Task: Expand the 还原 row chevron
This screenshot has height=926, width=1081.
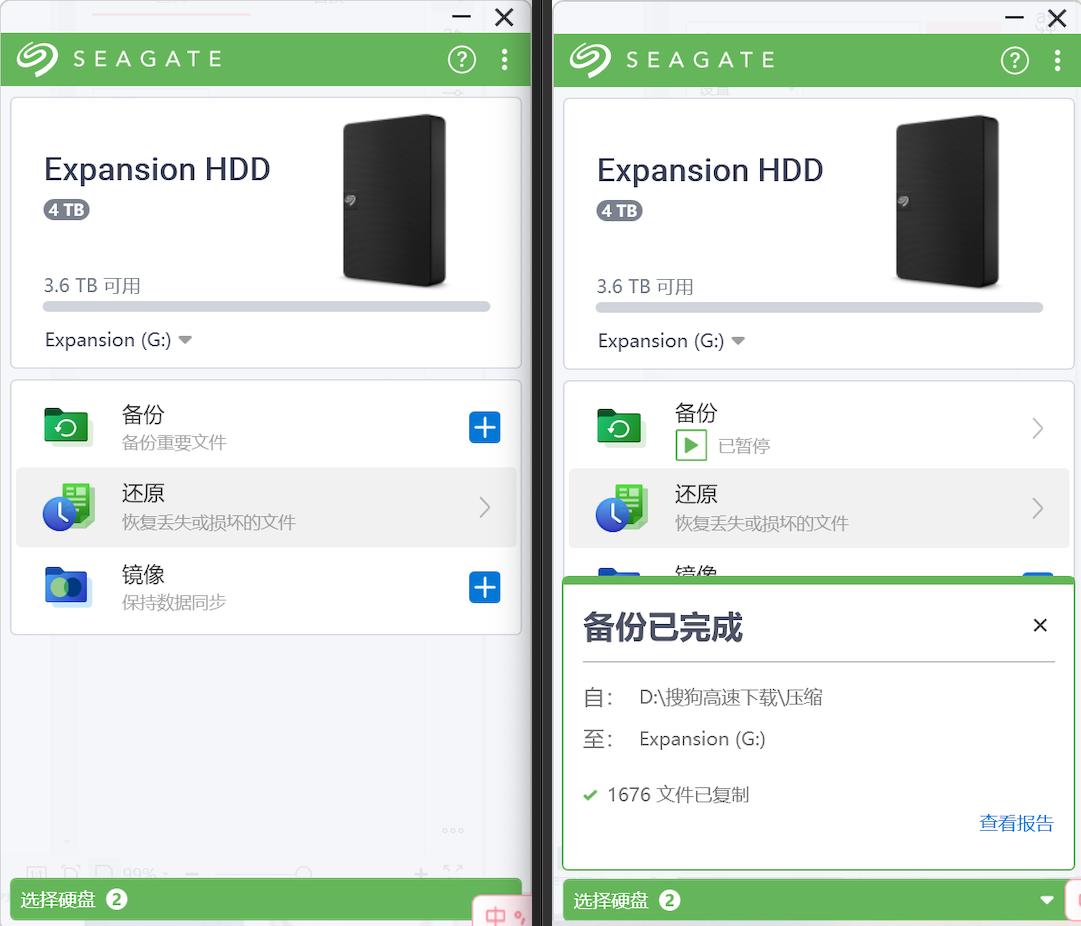Action: tap(487, 507)
